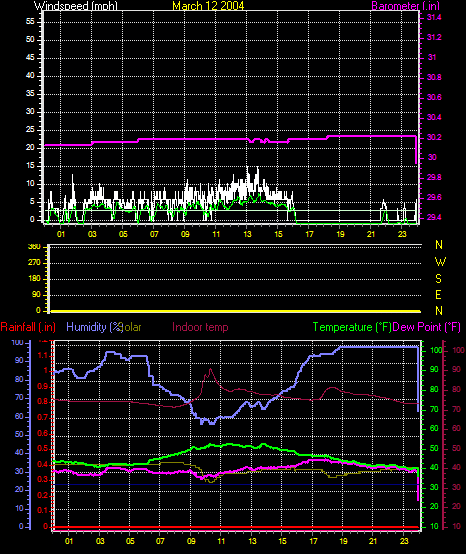The height and width of the screenshot is (554, 466).
Task: Click the Solar legend label
Action: pyautogui.click(x=131, y=328)
